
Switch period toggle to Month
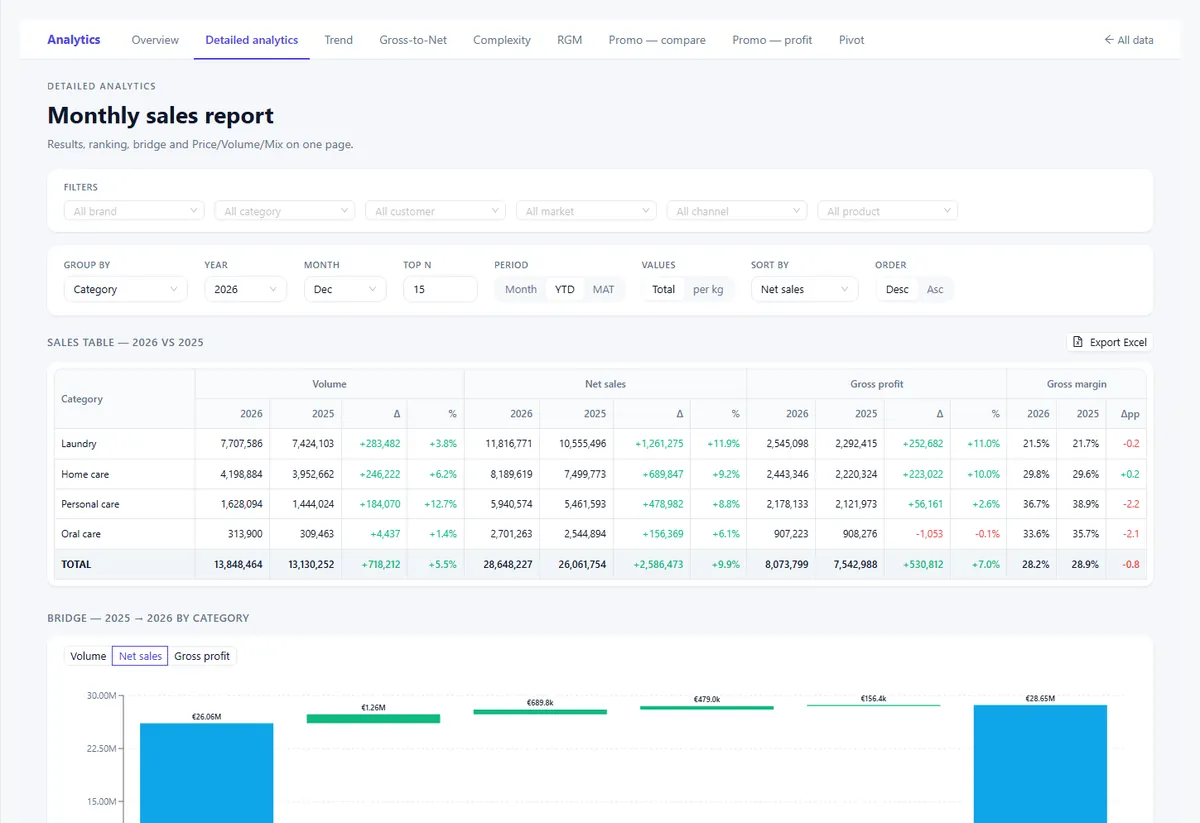pos(521,289)
